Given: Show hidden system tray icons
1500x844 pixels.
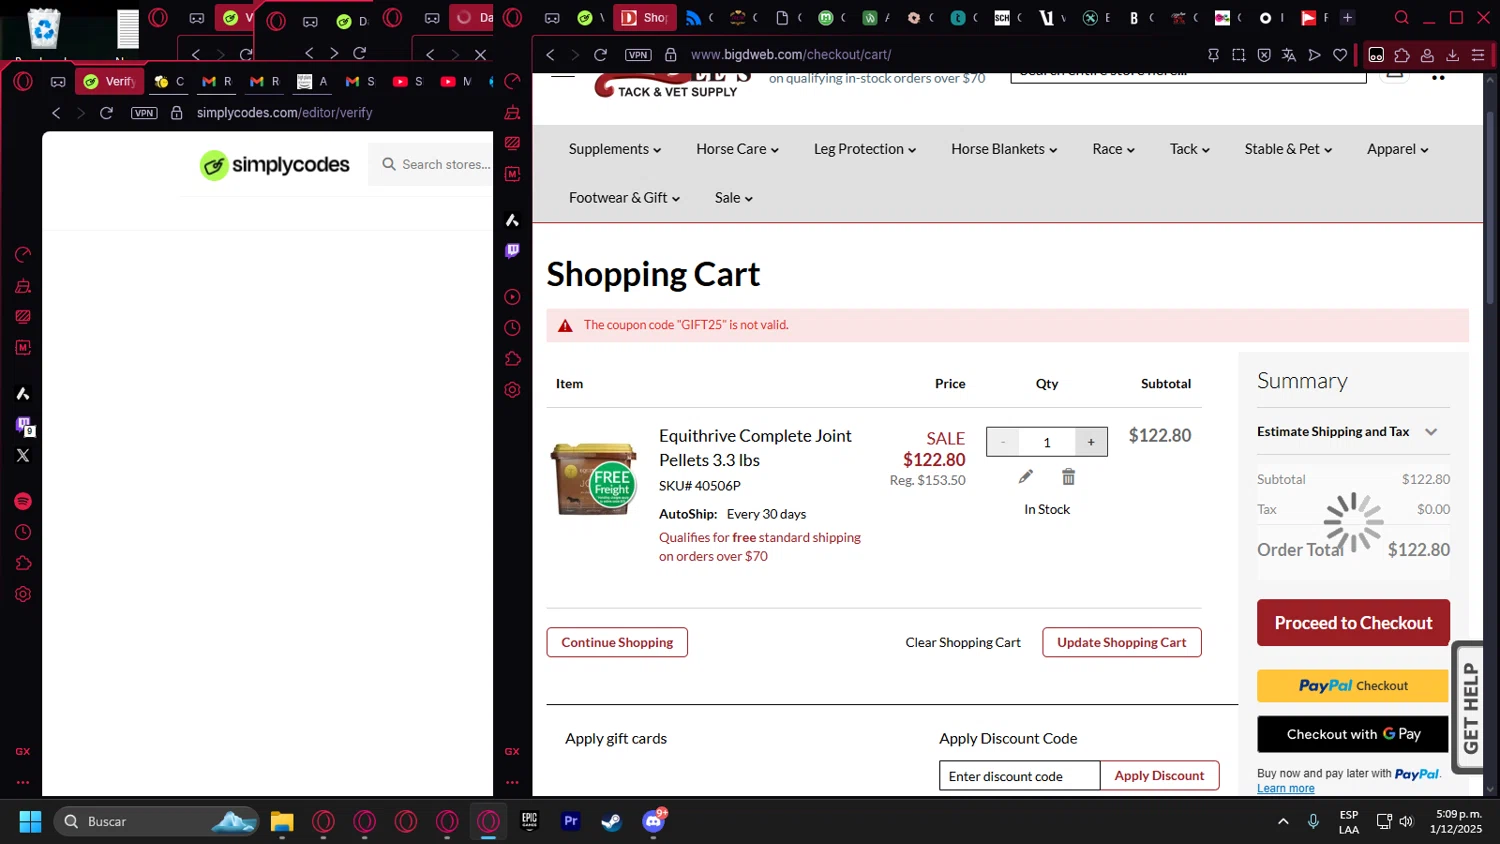Looking at the screenshot, I should (x=1283, y=822).
